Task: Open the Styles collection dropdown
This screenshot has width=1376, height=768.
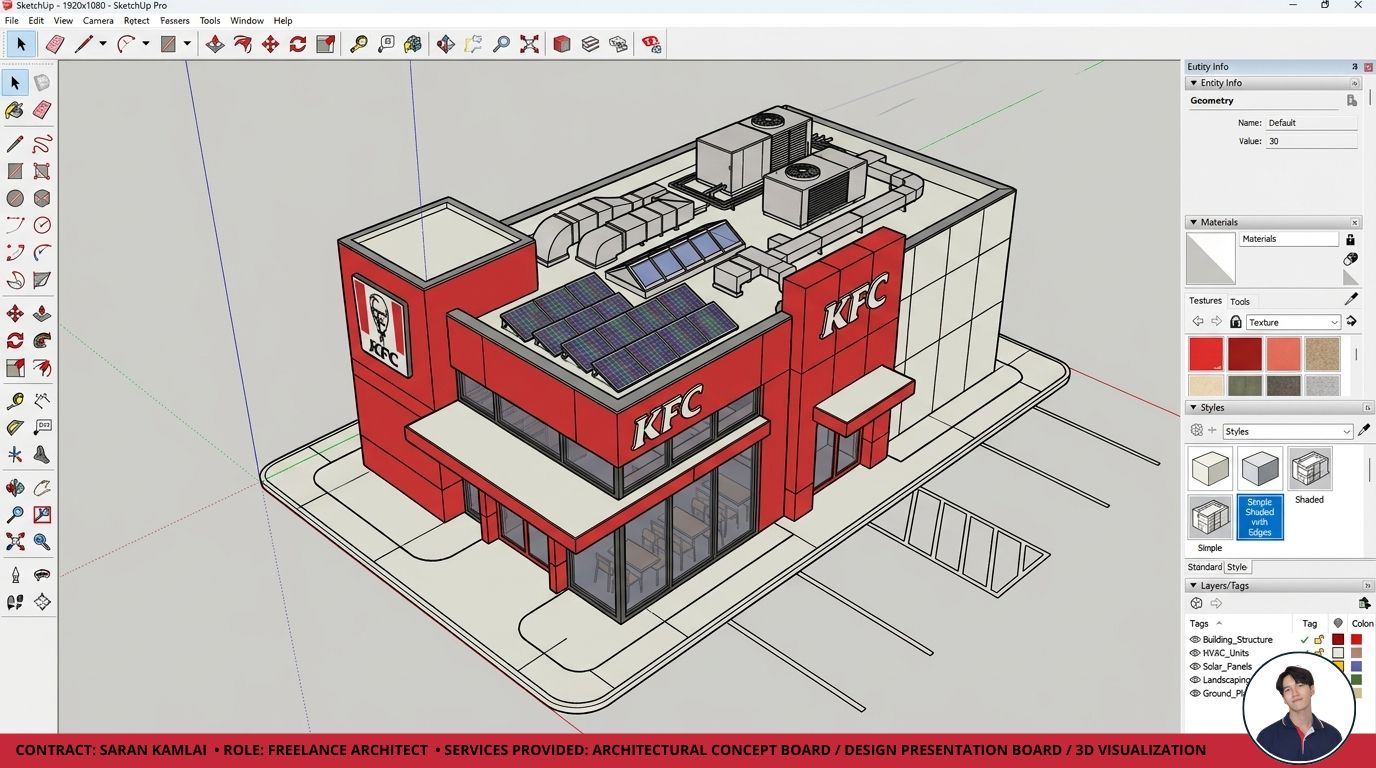Action: click(x=1288, y=431)
